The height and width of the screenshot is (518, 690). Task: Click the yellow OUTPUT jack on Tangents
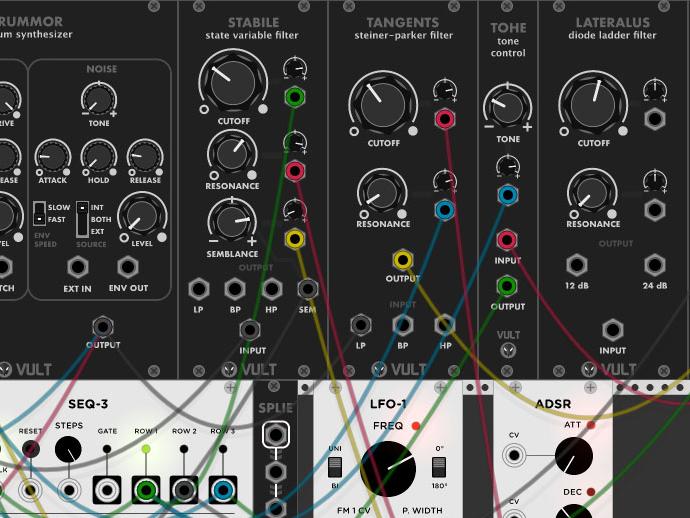click(x=403, y=260)
